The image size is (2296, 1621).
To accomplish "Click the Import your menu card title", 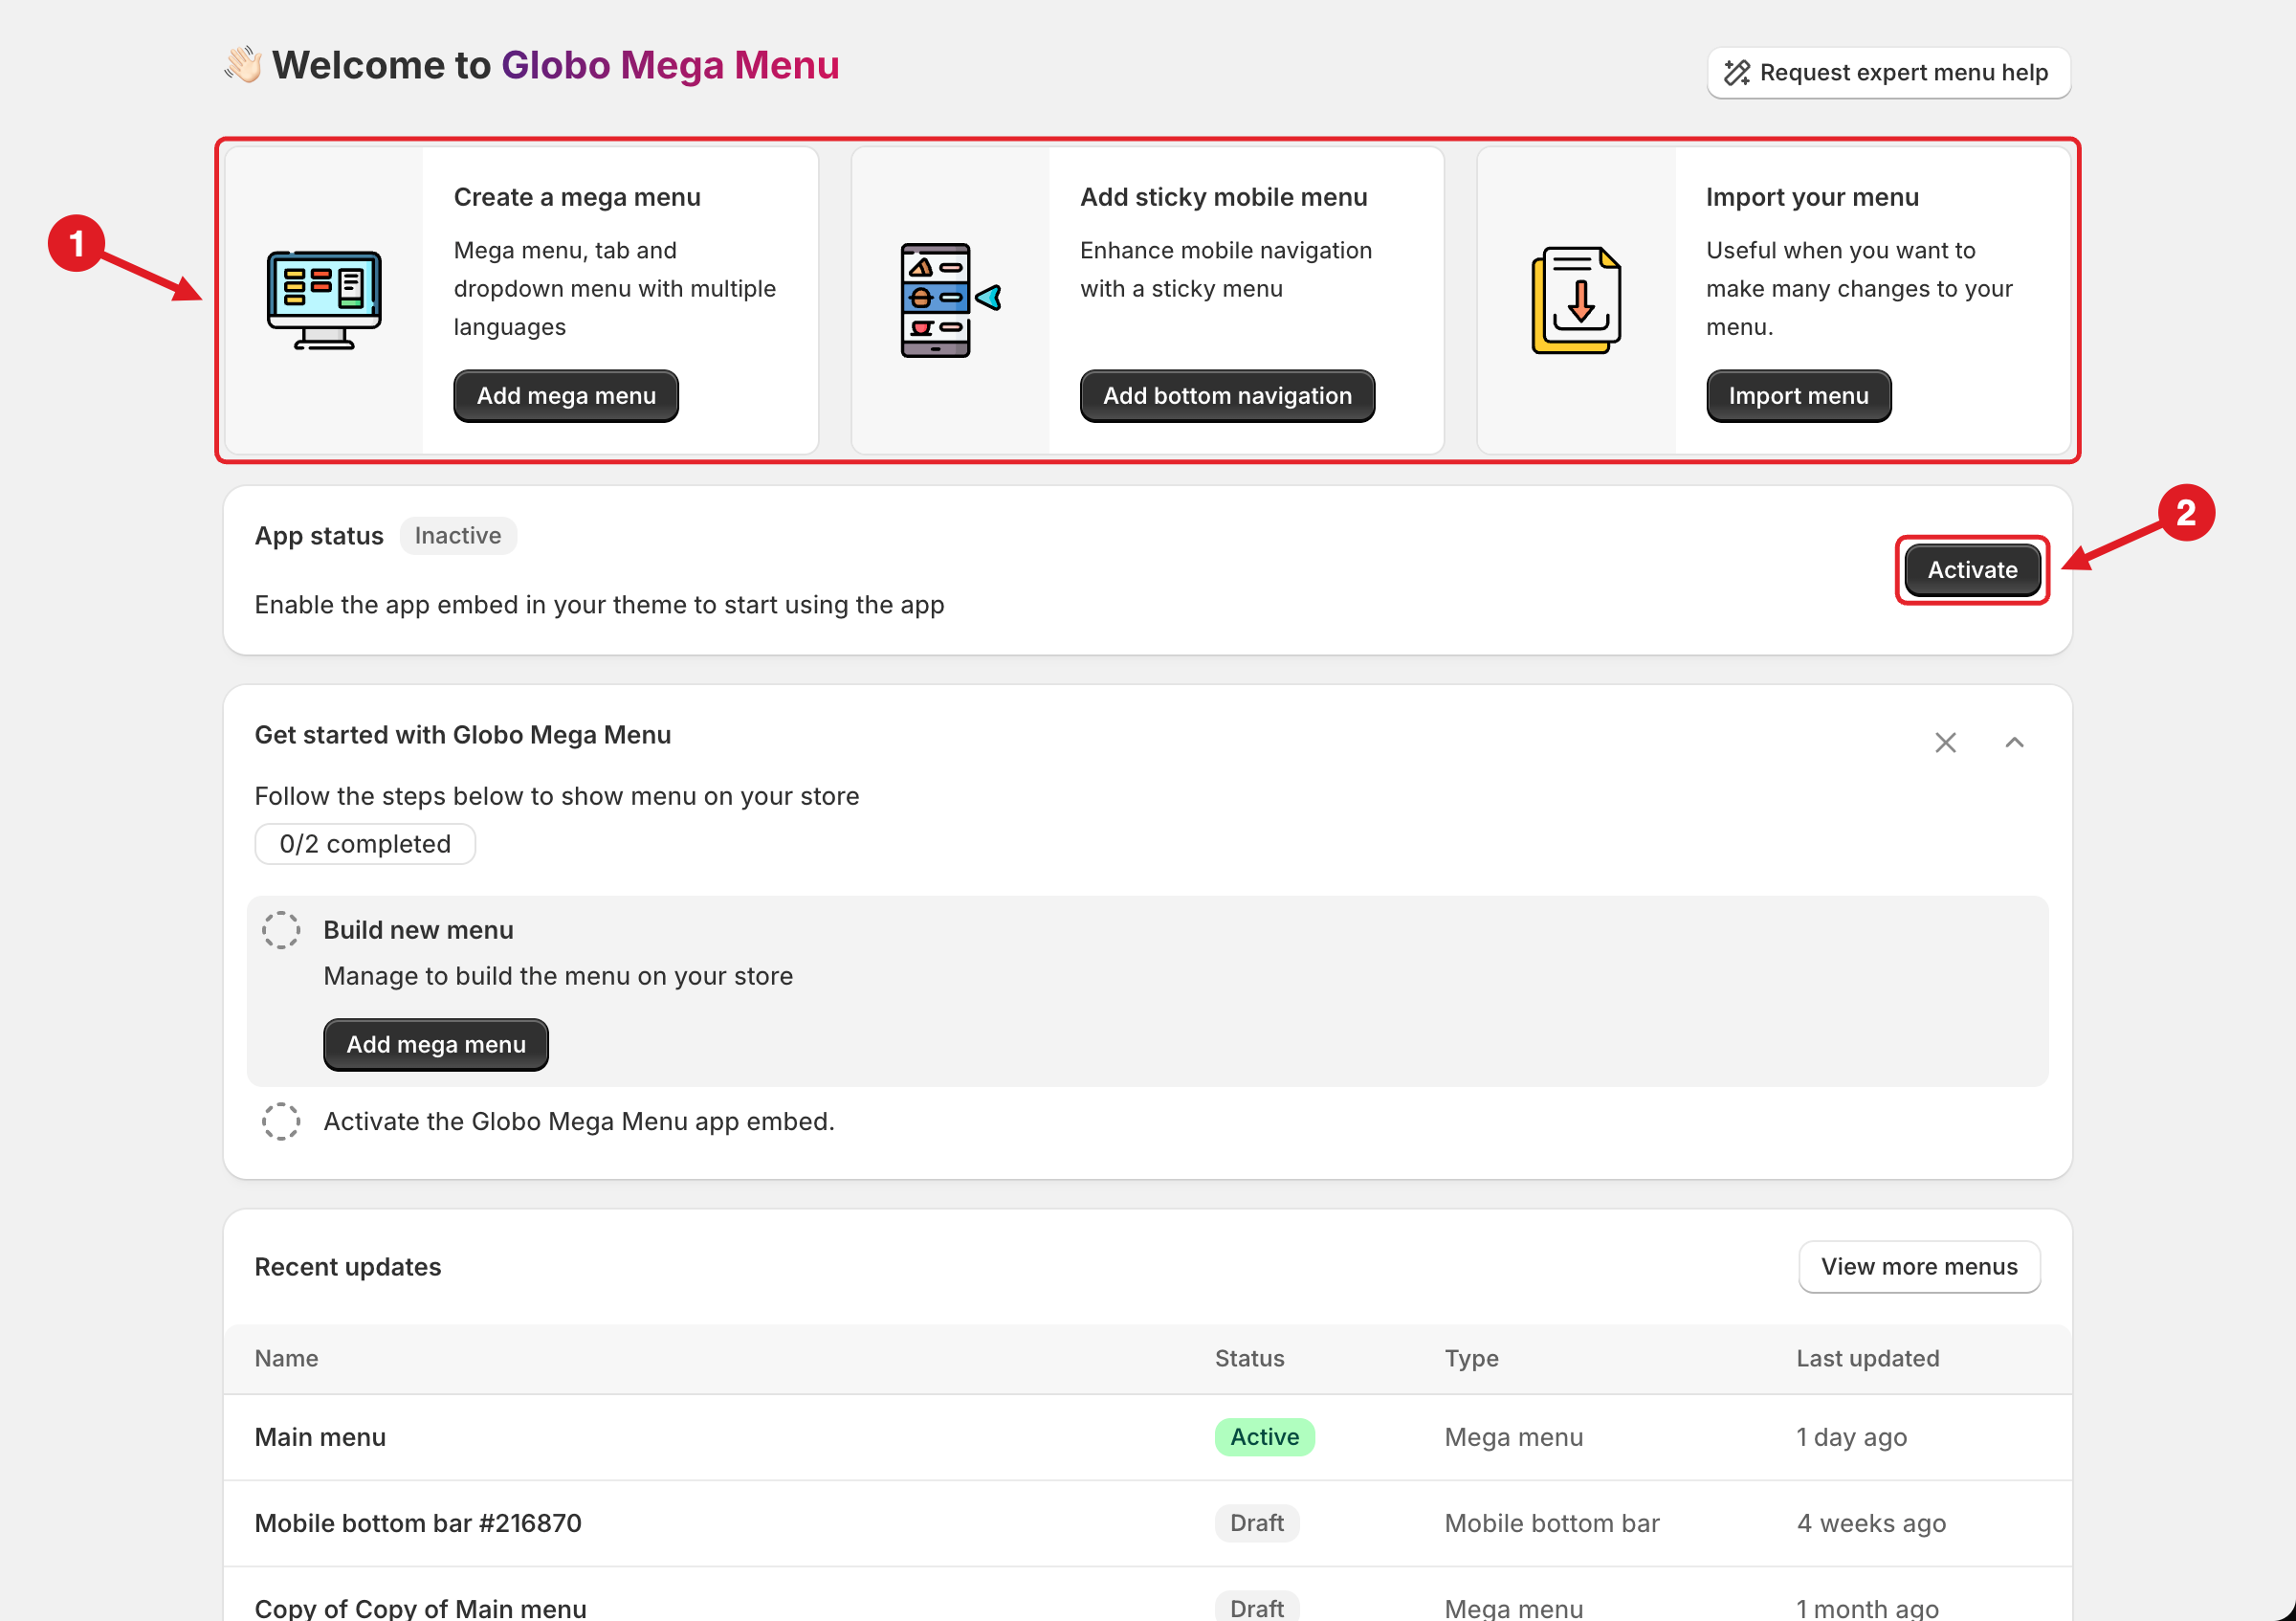I will click(x=1812, y=197).
